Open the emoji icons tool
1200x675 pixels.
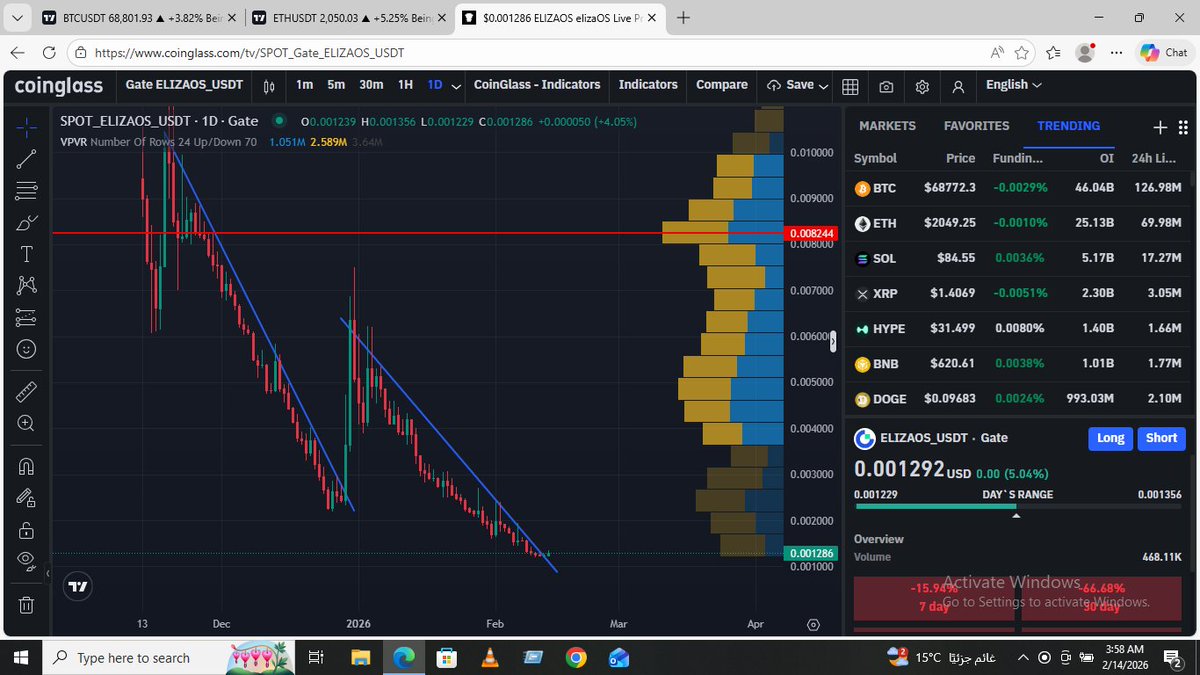[27, 349]
